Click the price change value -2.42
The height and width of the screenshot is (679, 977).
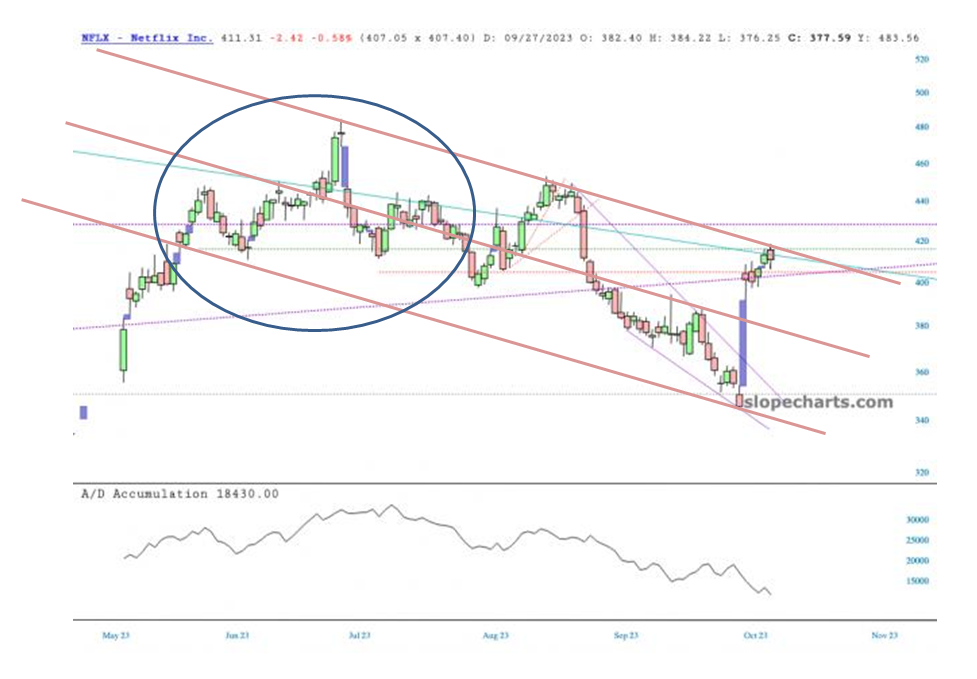[287, 38]
